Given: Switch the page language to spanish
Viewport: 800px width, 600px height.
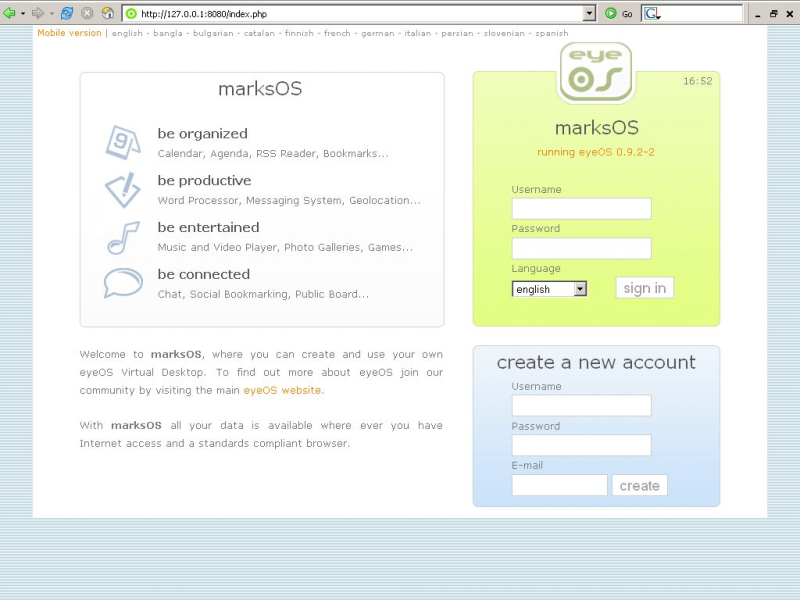Looking at the screenshot, I should click(x=552, y=33).
